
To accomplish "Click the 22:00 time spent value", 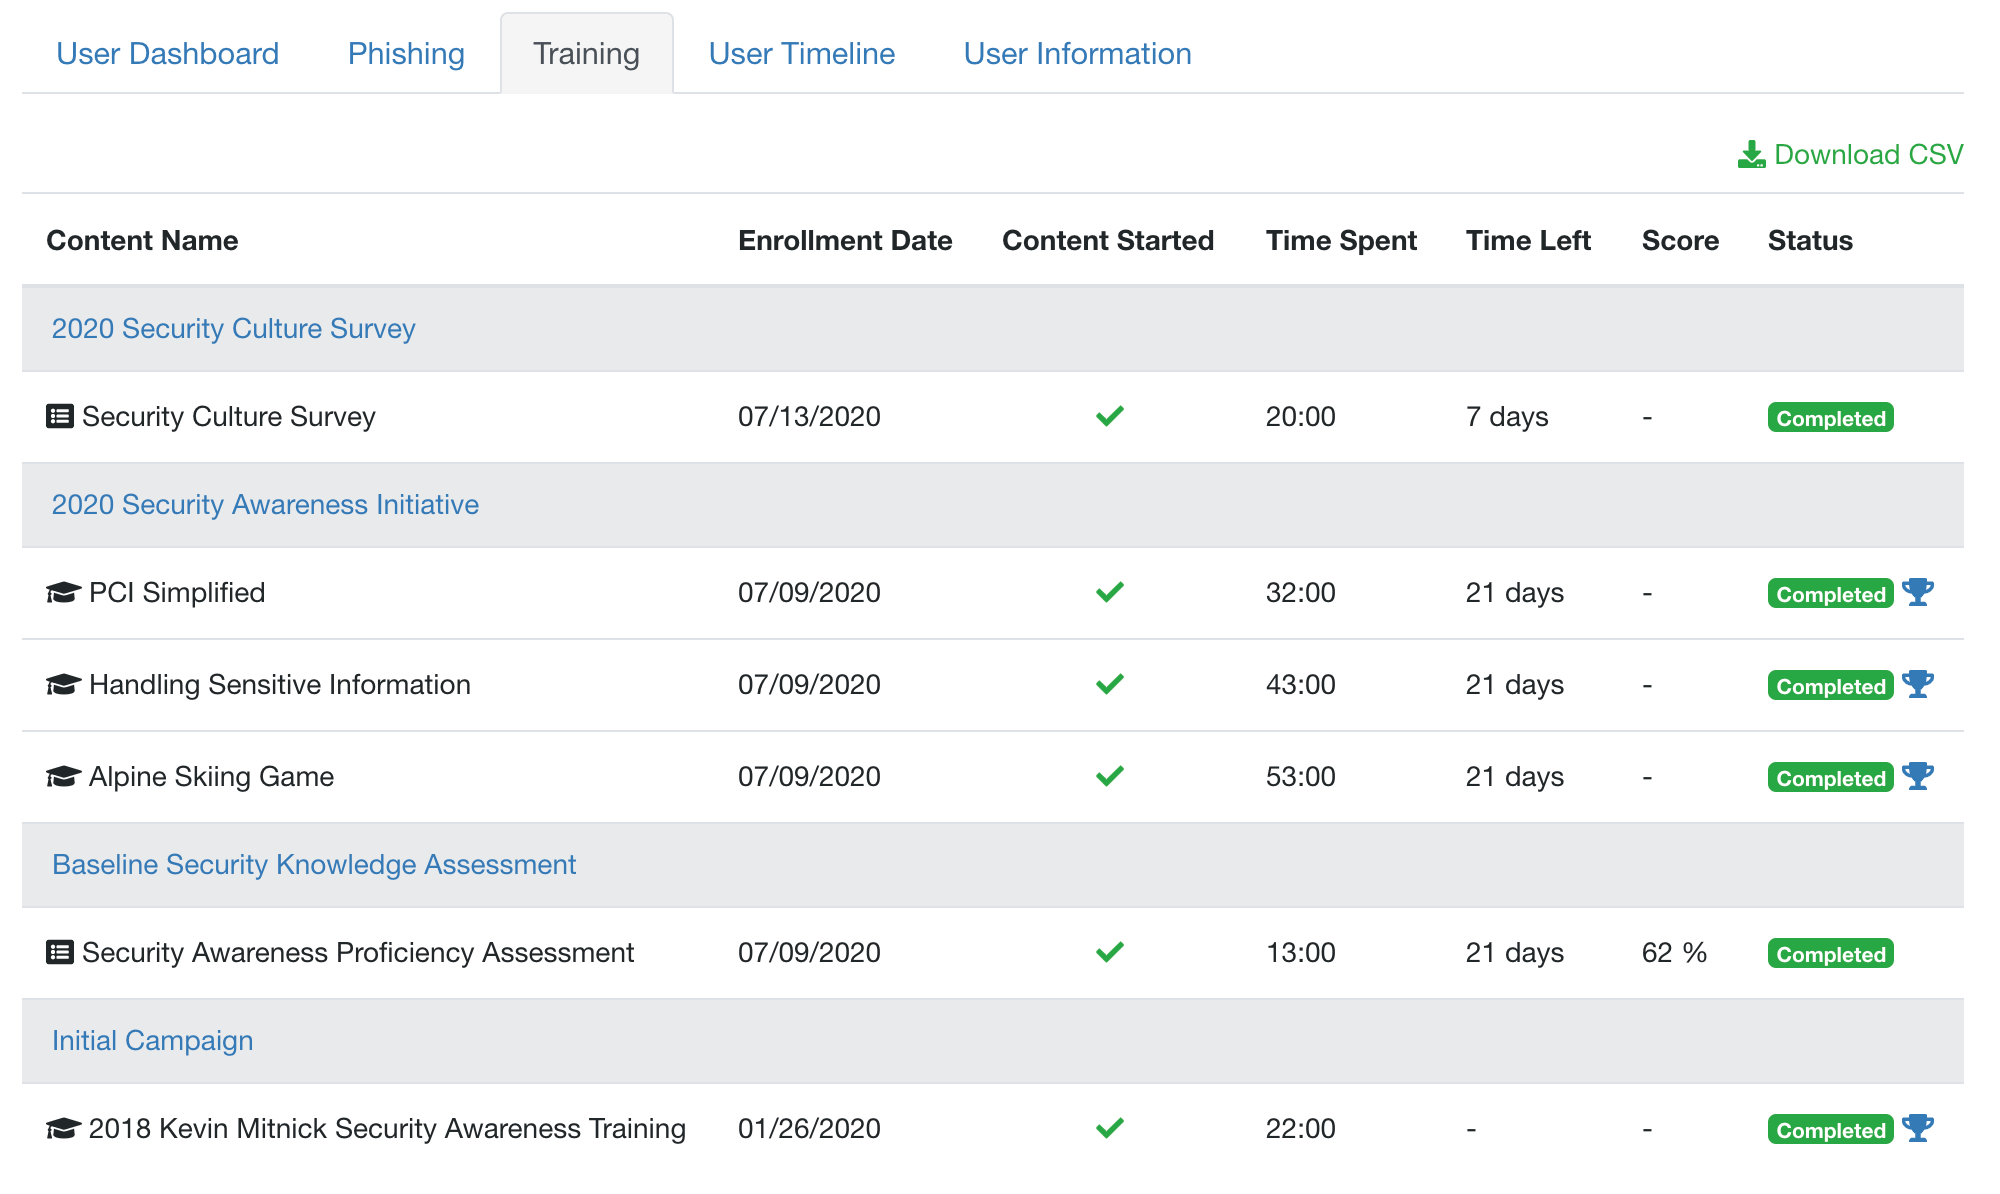I will tap(1301, 1129).
